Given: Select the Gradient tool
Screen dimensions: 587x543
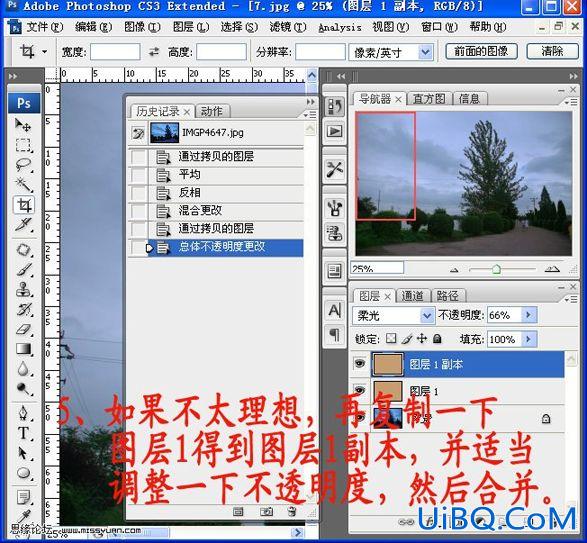Looking at the screenshot, I should [23, 349].
